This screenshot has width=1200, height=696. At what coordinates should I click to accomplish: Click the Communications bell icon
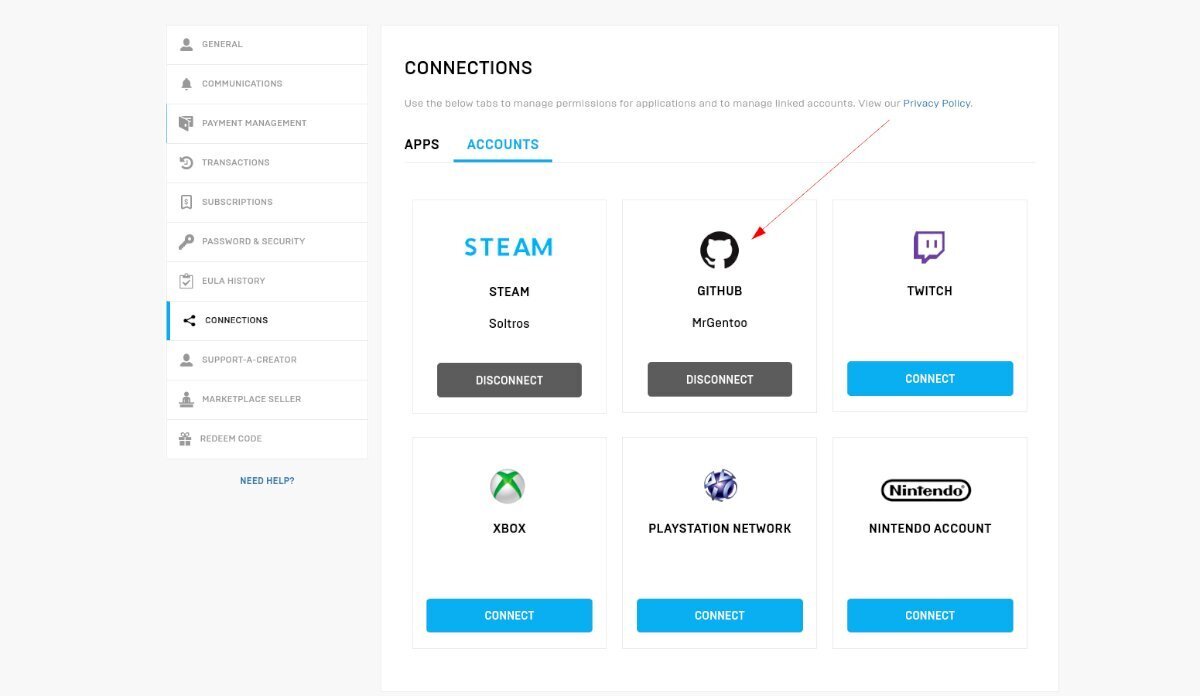pos(186,84)
